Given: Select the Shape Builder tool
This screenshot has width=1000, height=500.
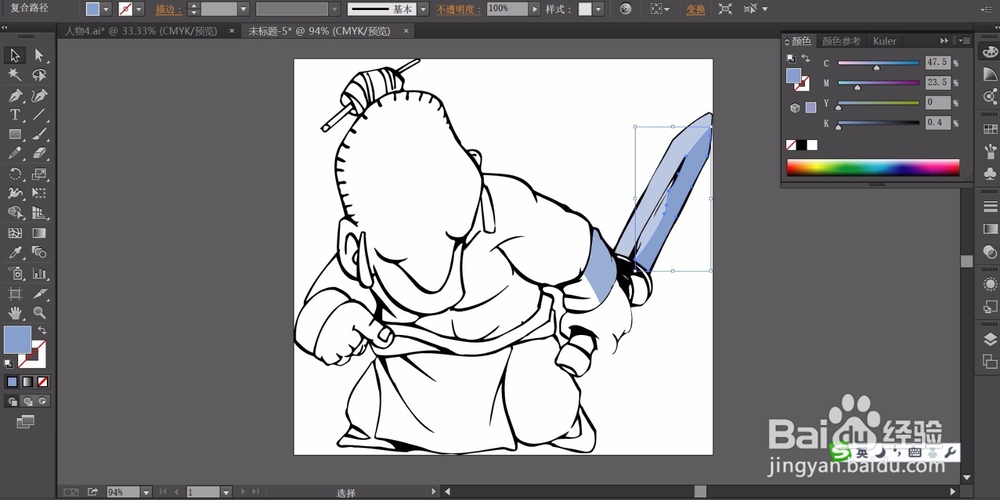Looking at the screenshot, I should pyautogui.click(x=15, y=213).
